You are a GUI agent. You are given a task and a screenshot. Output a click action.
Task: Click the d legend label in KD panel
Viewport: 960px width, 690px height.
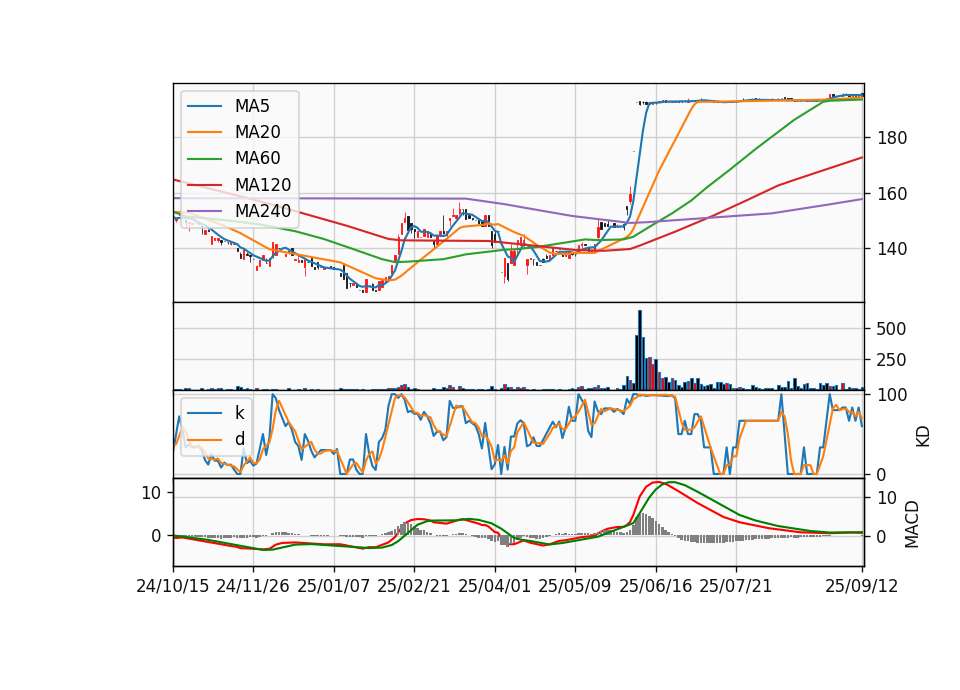click(x=239, y=439)
